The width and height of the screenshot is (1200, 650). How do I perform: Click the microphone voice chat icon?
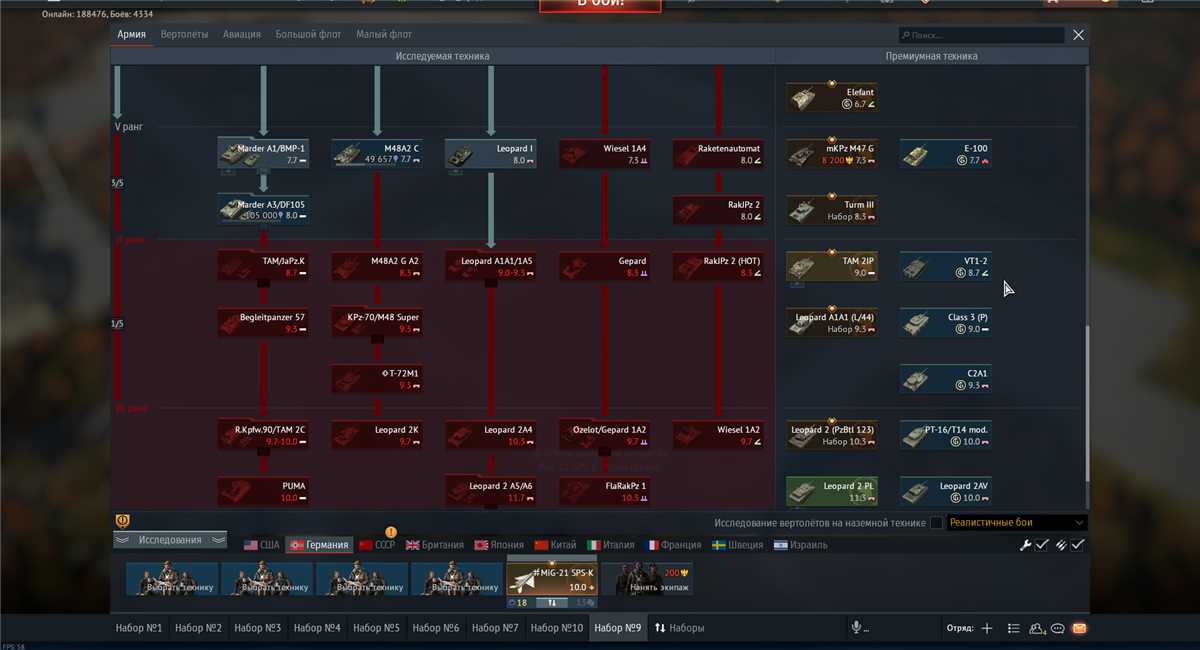click(x=856, y=628)
